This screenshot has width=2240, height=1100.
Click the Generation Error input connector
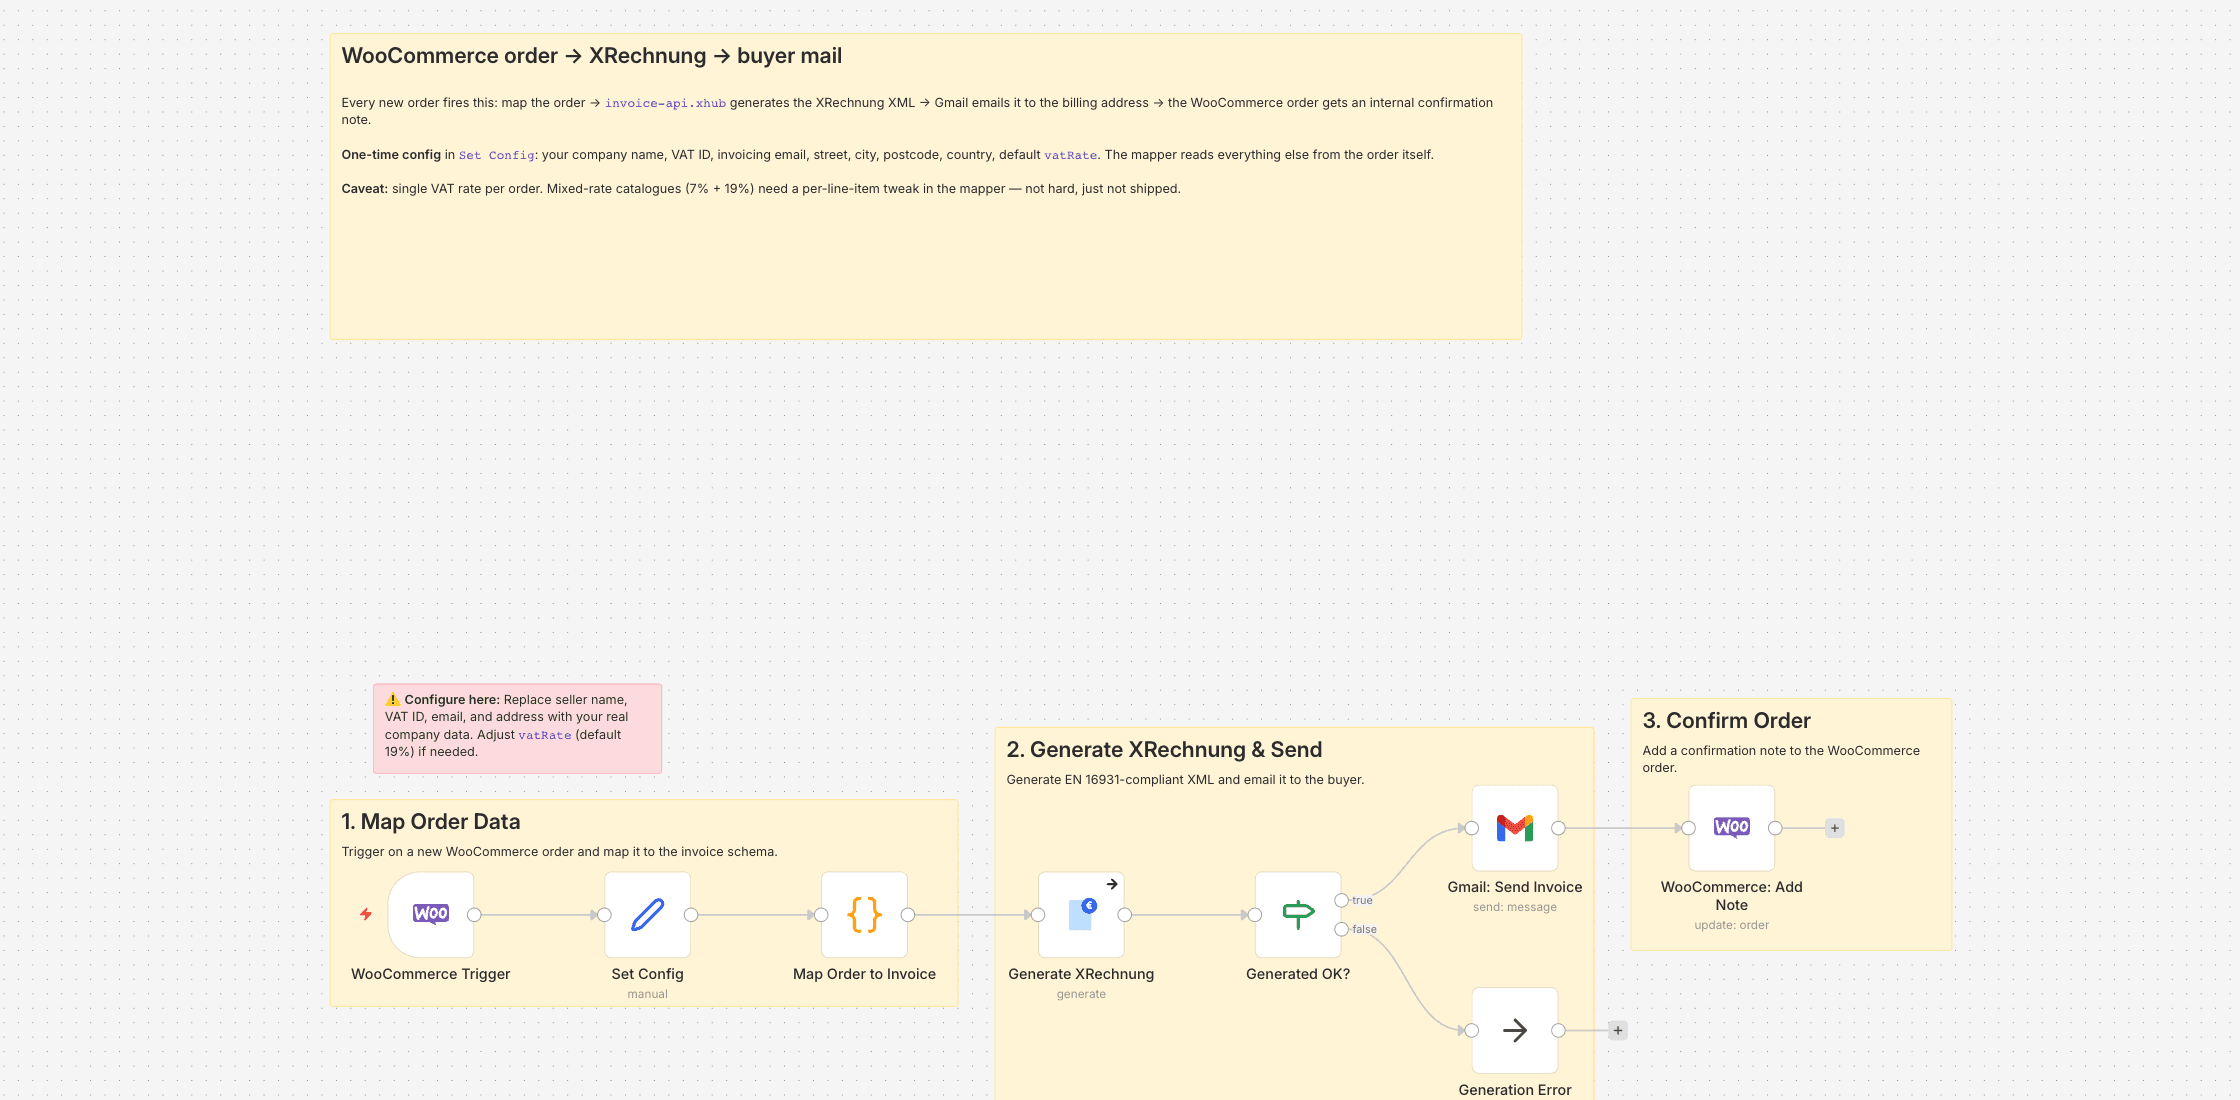click(1472, 1030)
